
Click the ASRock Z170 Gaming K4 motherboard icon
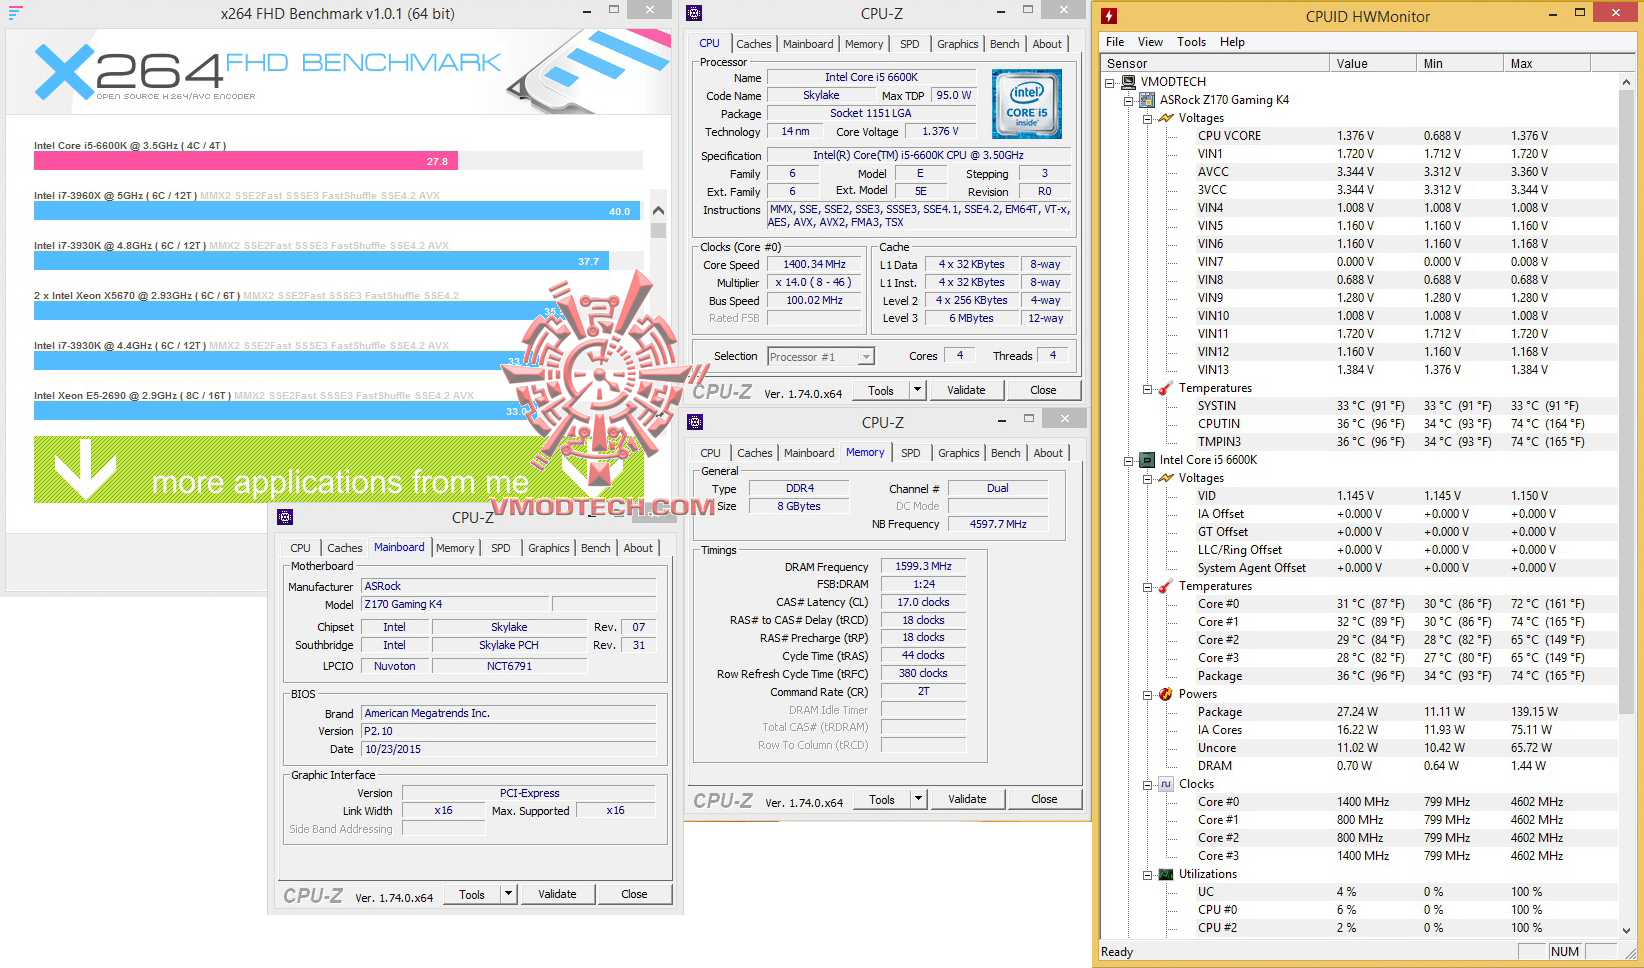coord(1147,100)
